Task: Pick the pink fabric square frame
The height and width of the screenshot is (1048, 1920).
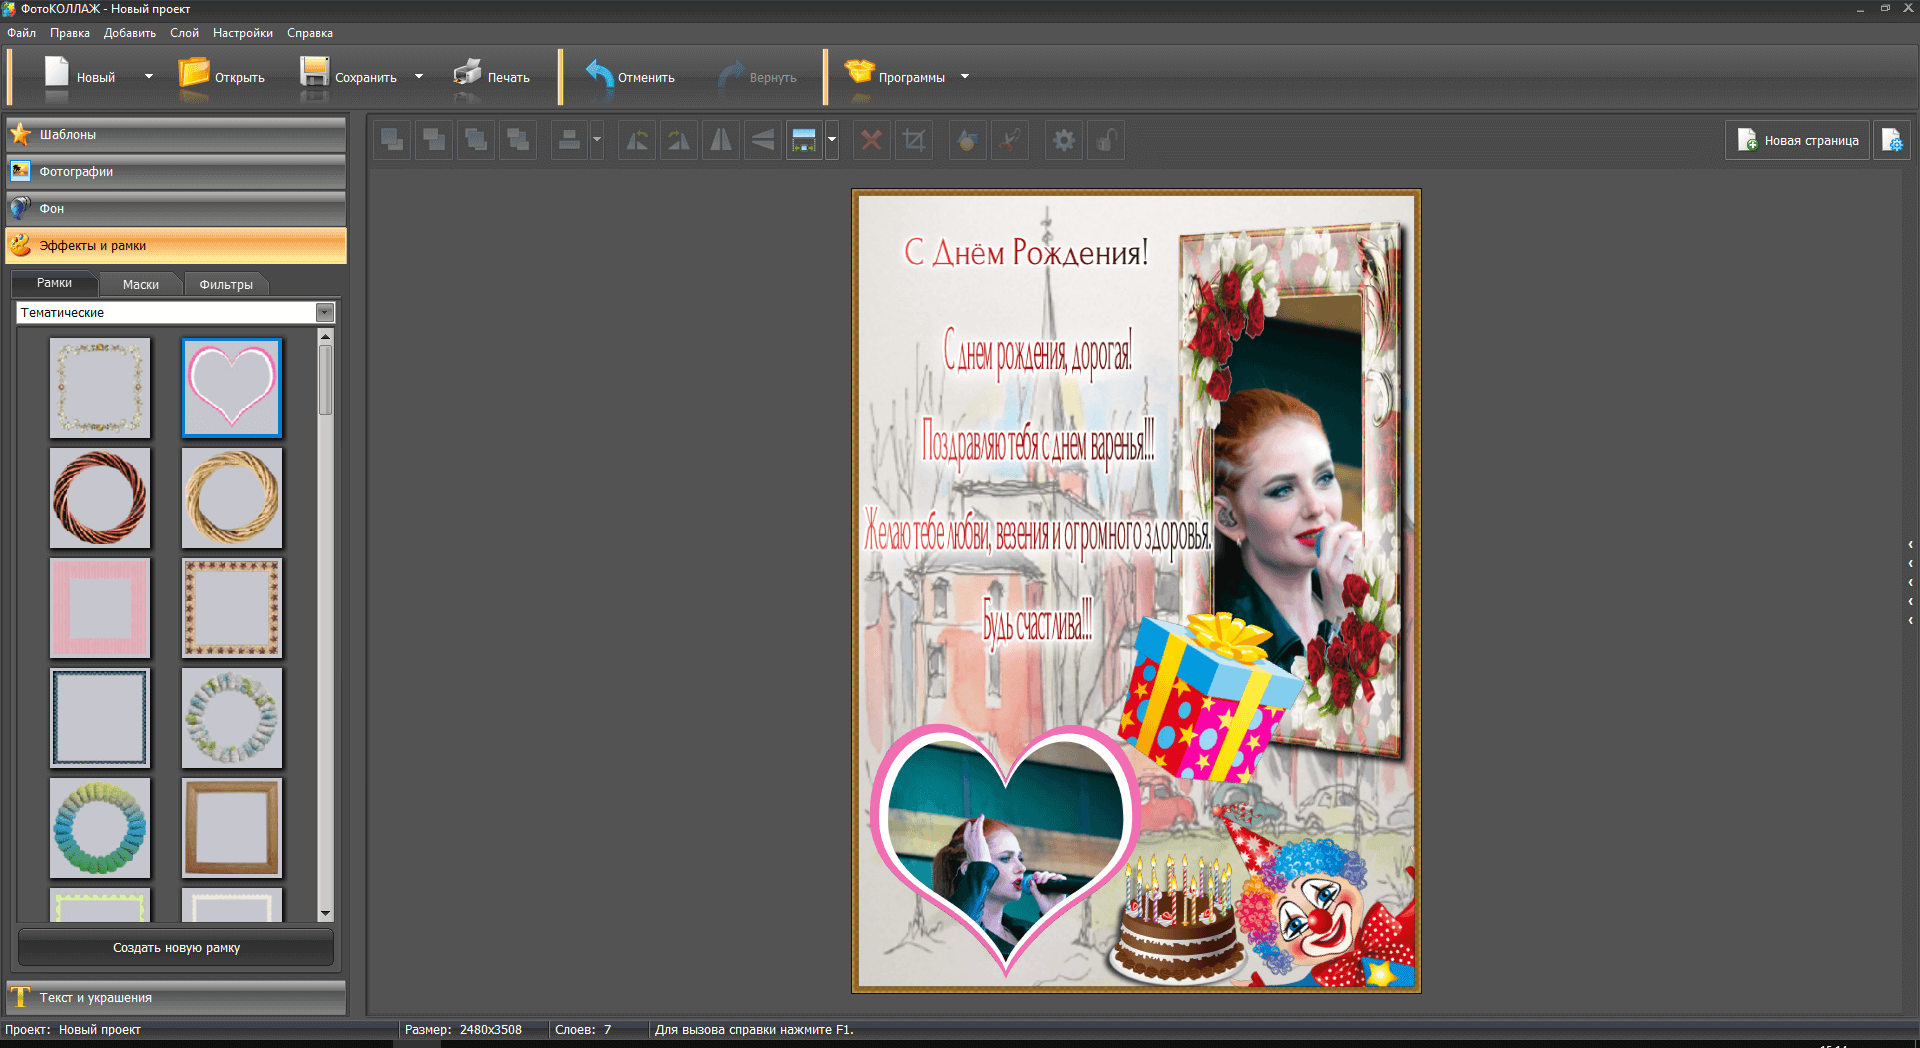Action: (x=100, y=608)
